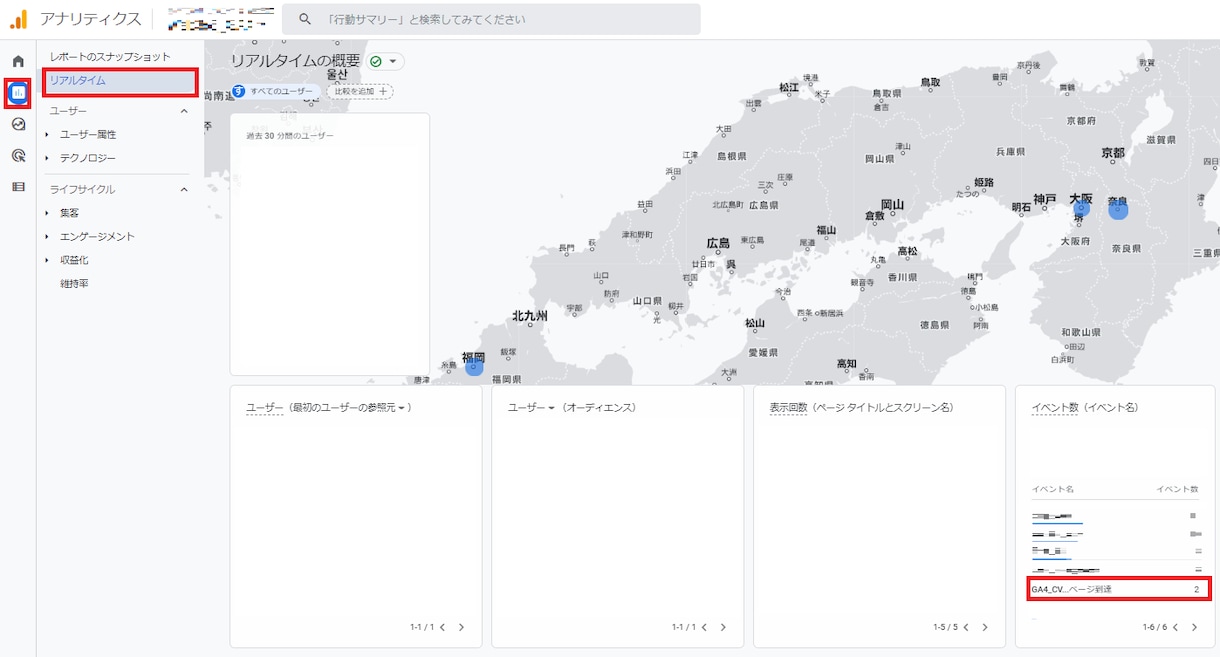Collapse the ユーザー sidebar section

tap(184, 111)
